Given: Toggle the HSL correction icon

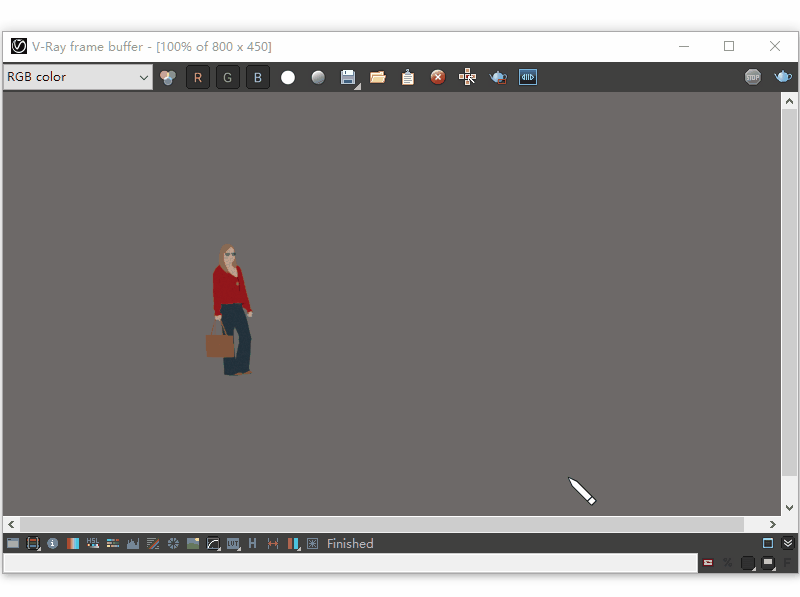Looking at the screenshot, I should point(93,543).
